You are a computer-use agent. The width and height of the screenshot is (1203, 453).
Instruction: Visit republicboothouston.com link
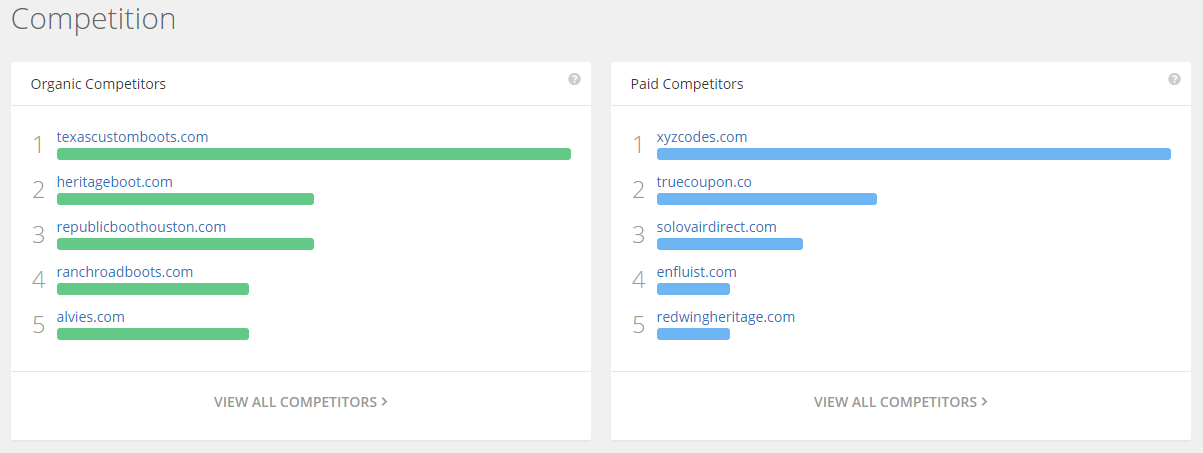pos(142,227)
